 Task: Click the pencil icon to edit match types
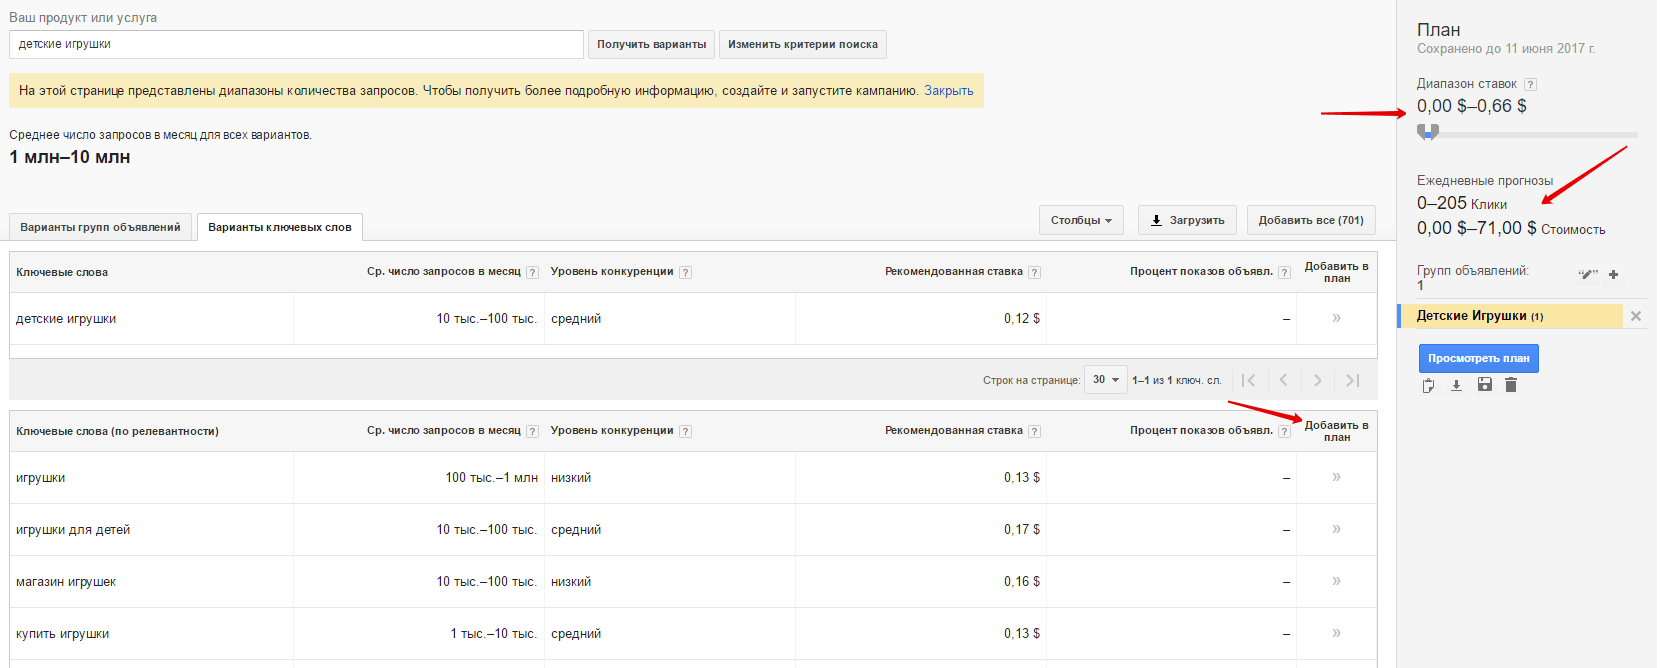1587,274
